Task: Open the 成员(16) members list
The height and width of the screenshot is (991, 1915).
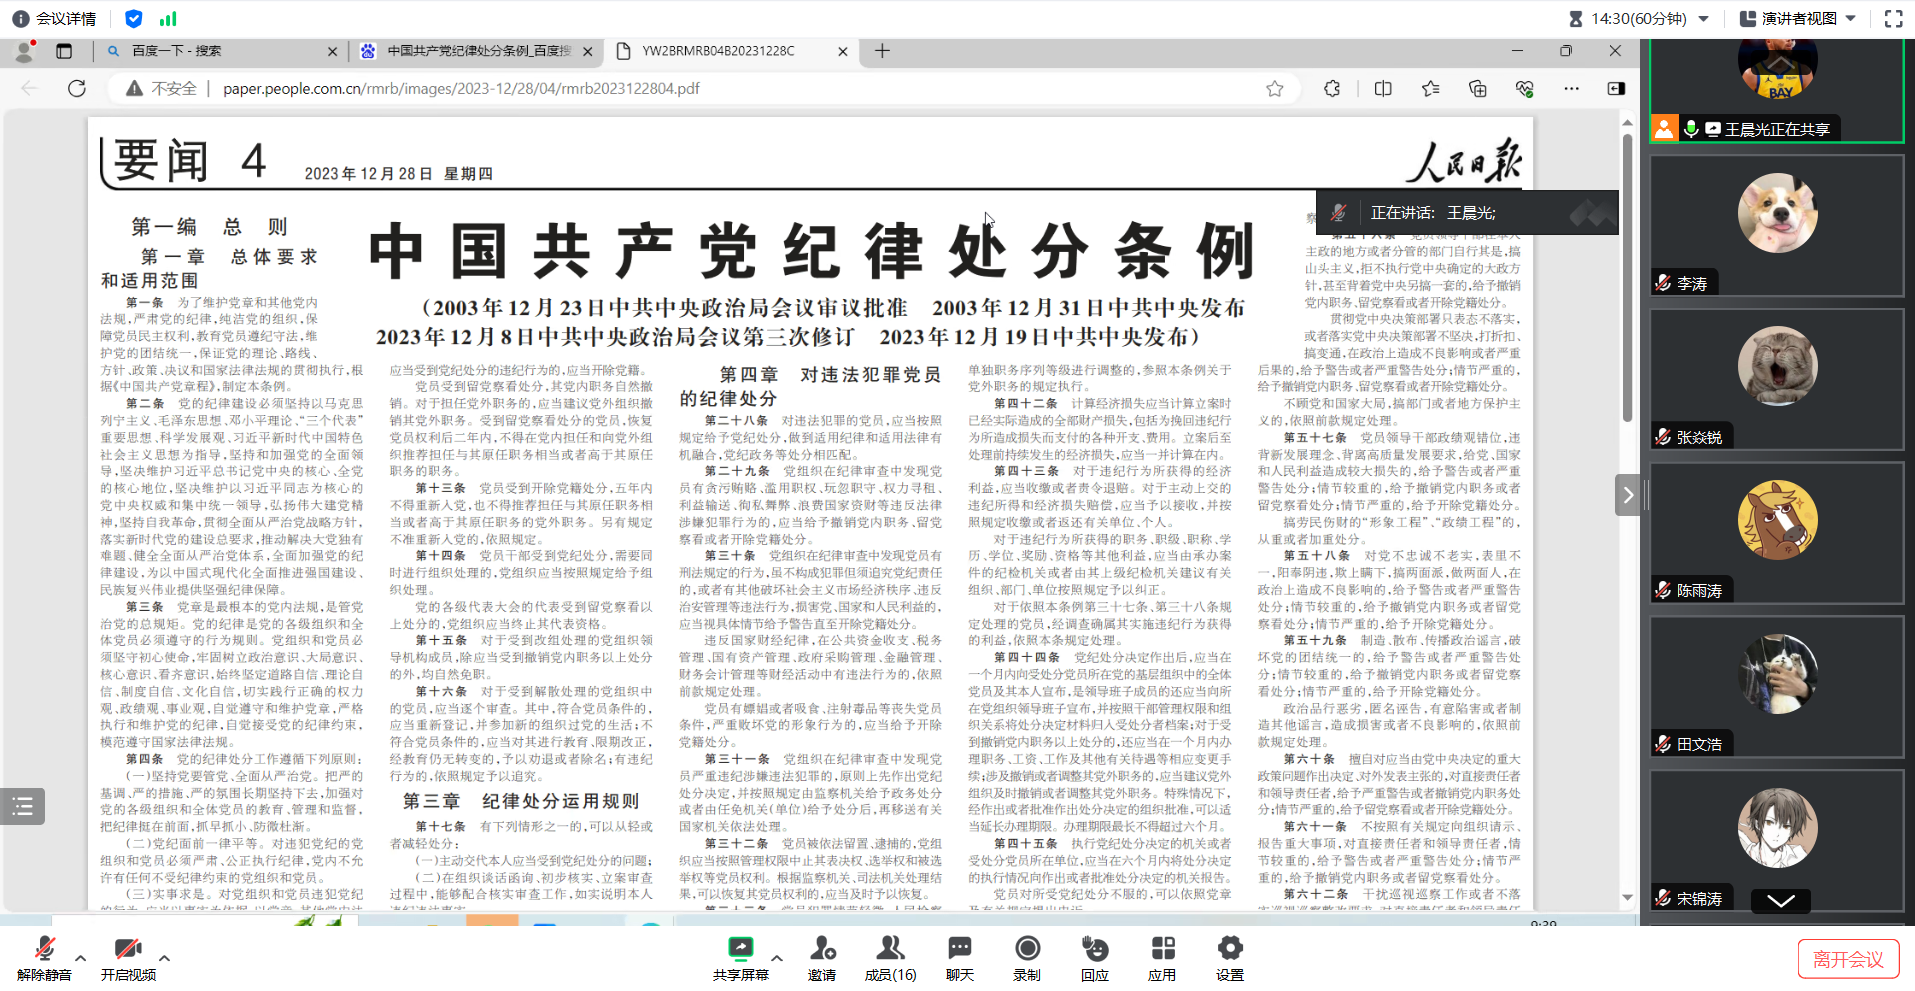Action: point(890,950)
